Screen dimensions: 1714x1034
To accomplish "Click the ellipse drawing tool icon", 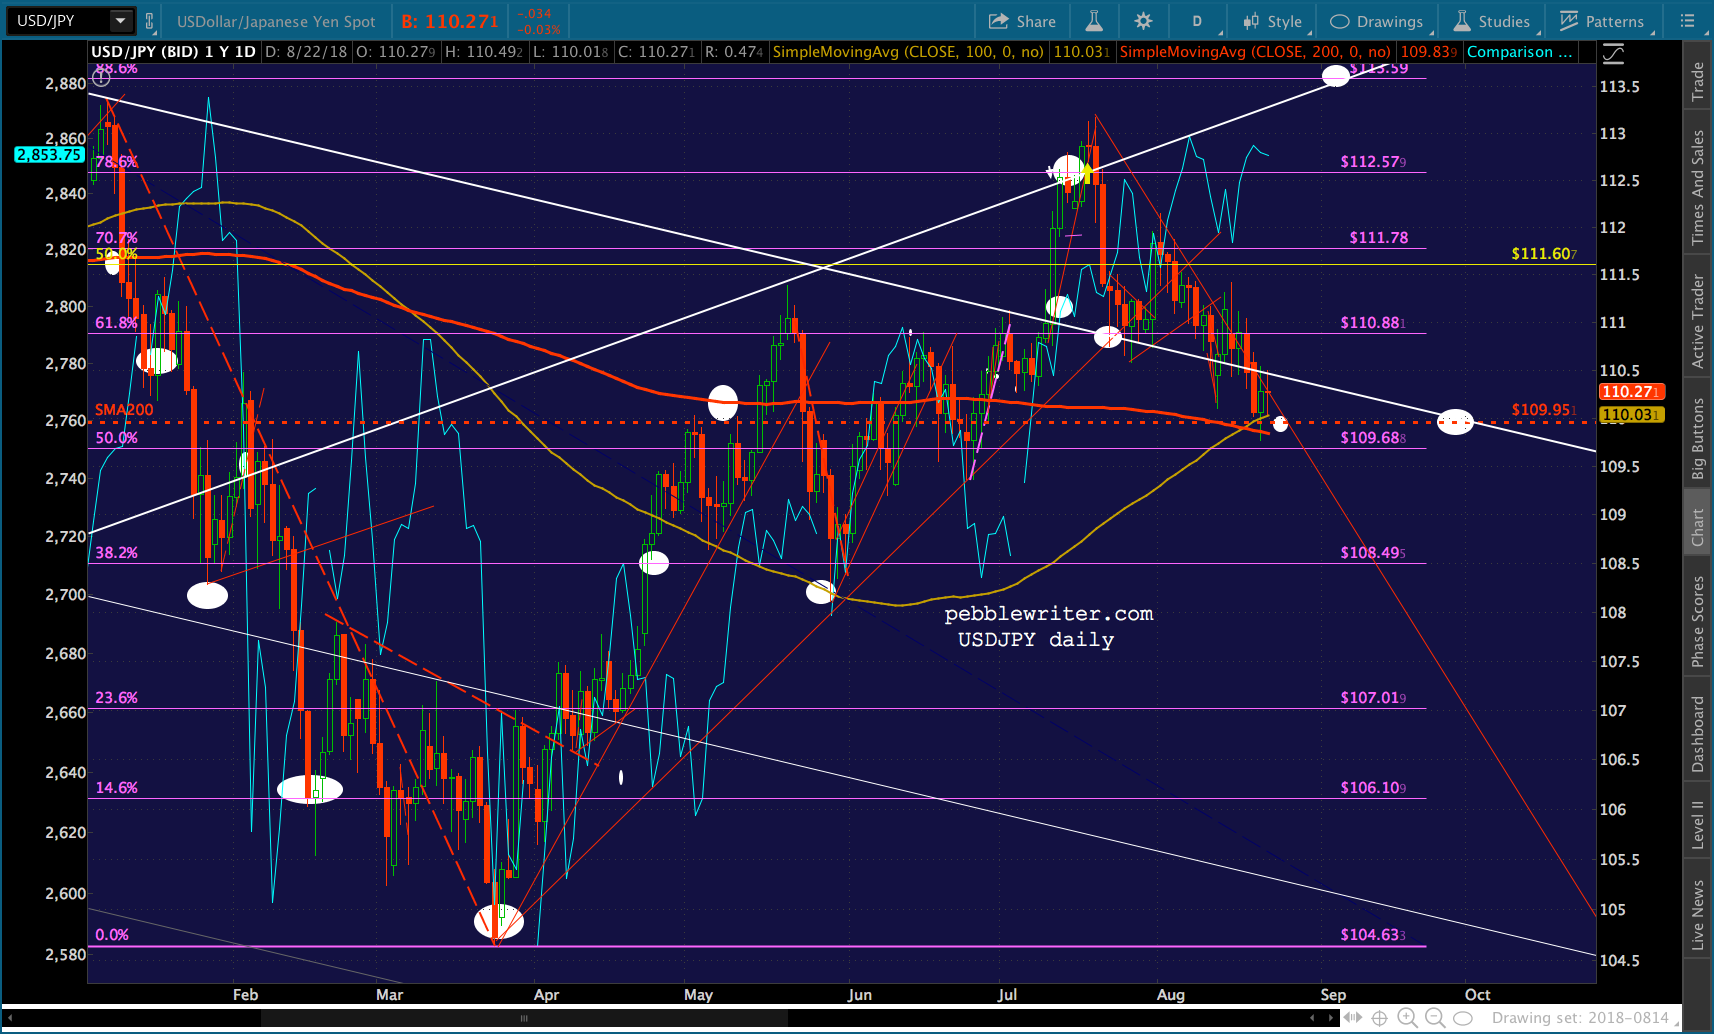I will [x=1463, y=1018].
